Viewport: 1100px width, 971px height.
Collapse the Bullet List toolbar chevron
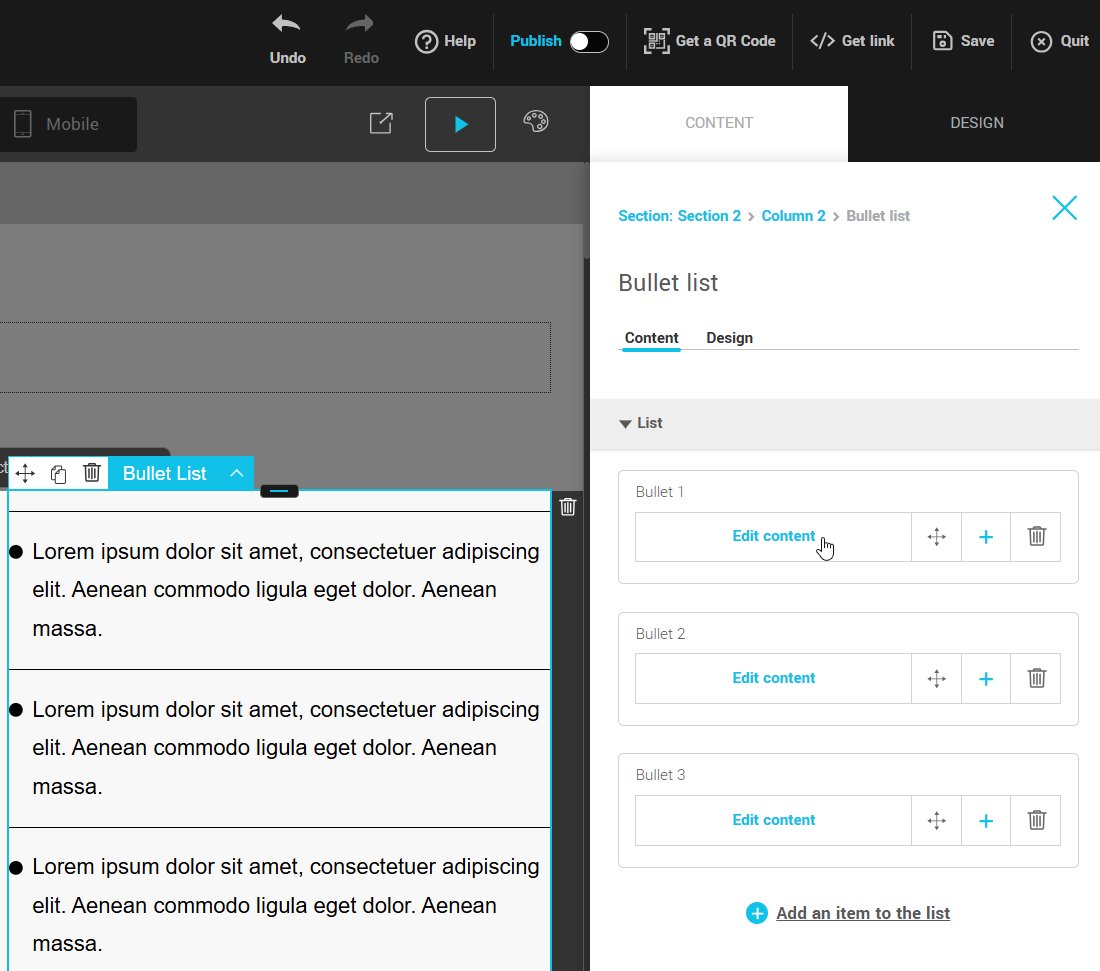coord(236,474)
